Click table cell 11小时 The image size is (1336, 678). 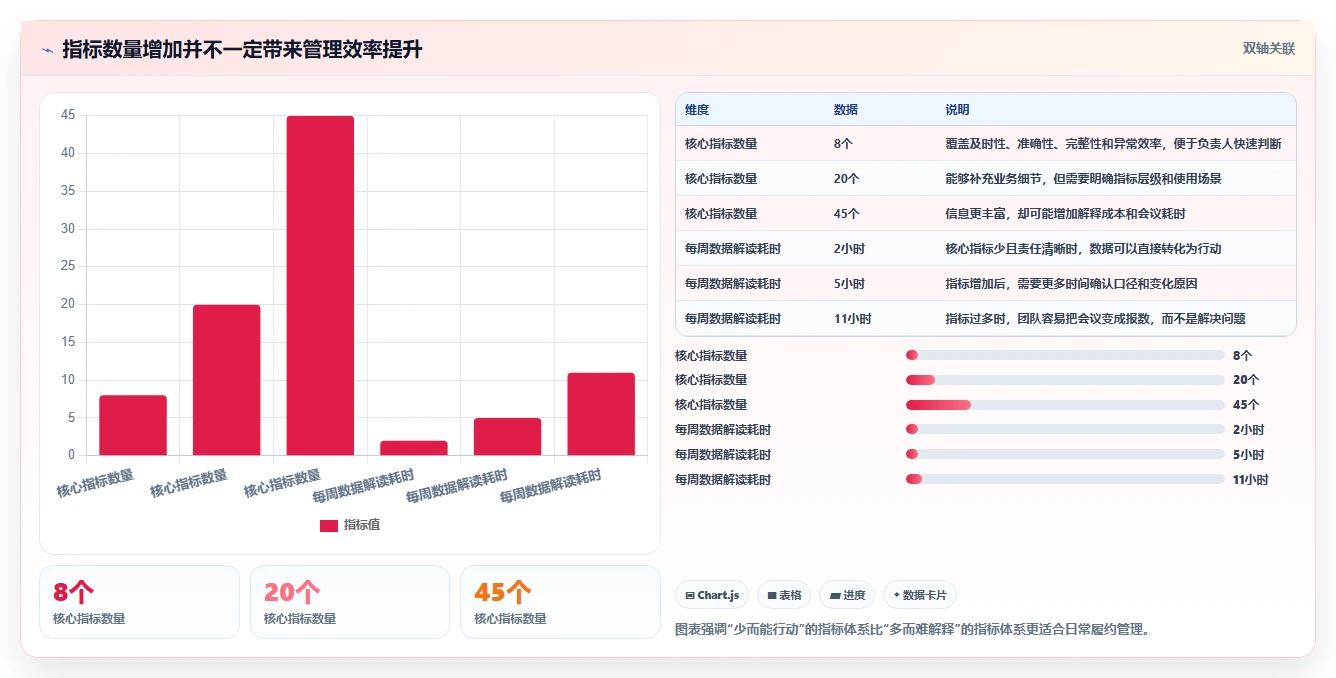click(x=852, y=319)
